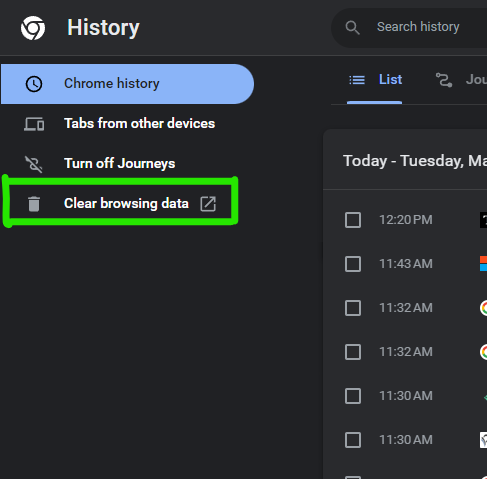Click the search magnifier icon
Viewport: 487px width, 479px height.
click(352, 28)
